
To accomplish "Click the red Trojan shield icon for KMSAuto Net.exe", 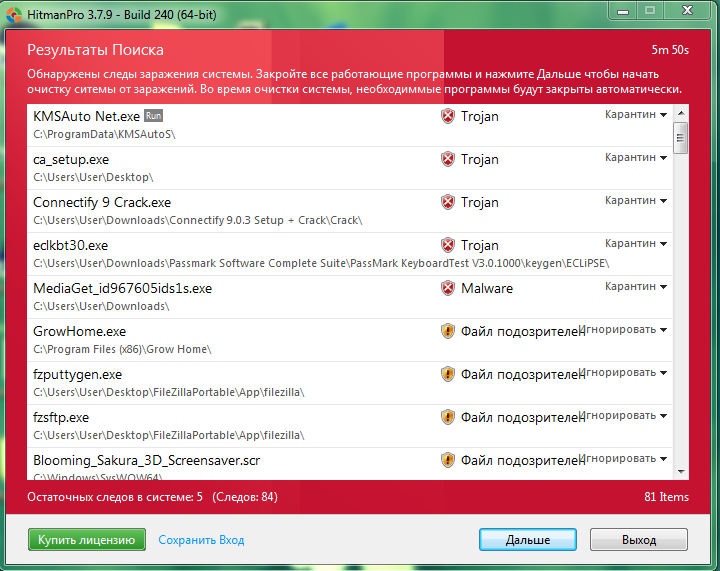I will coord(448,116).
